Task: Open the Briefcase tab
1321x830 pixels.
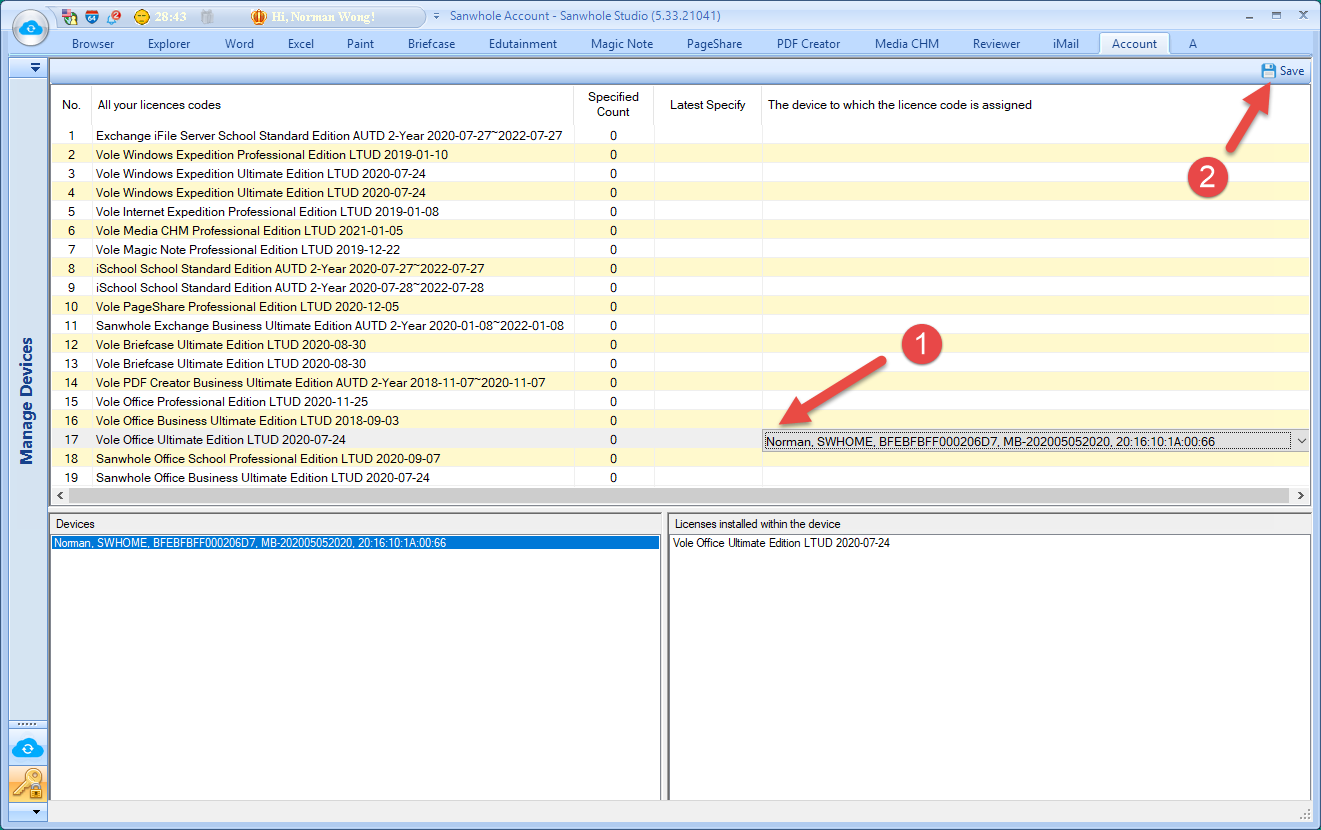Action: [x=431, y=44]
